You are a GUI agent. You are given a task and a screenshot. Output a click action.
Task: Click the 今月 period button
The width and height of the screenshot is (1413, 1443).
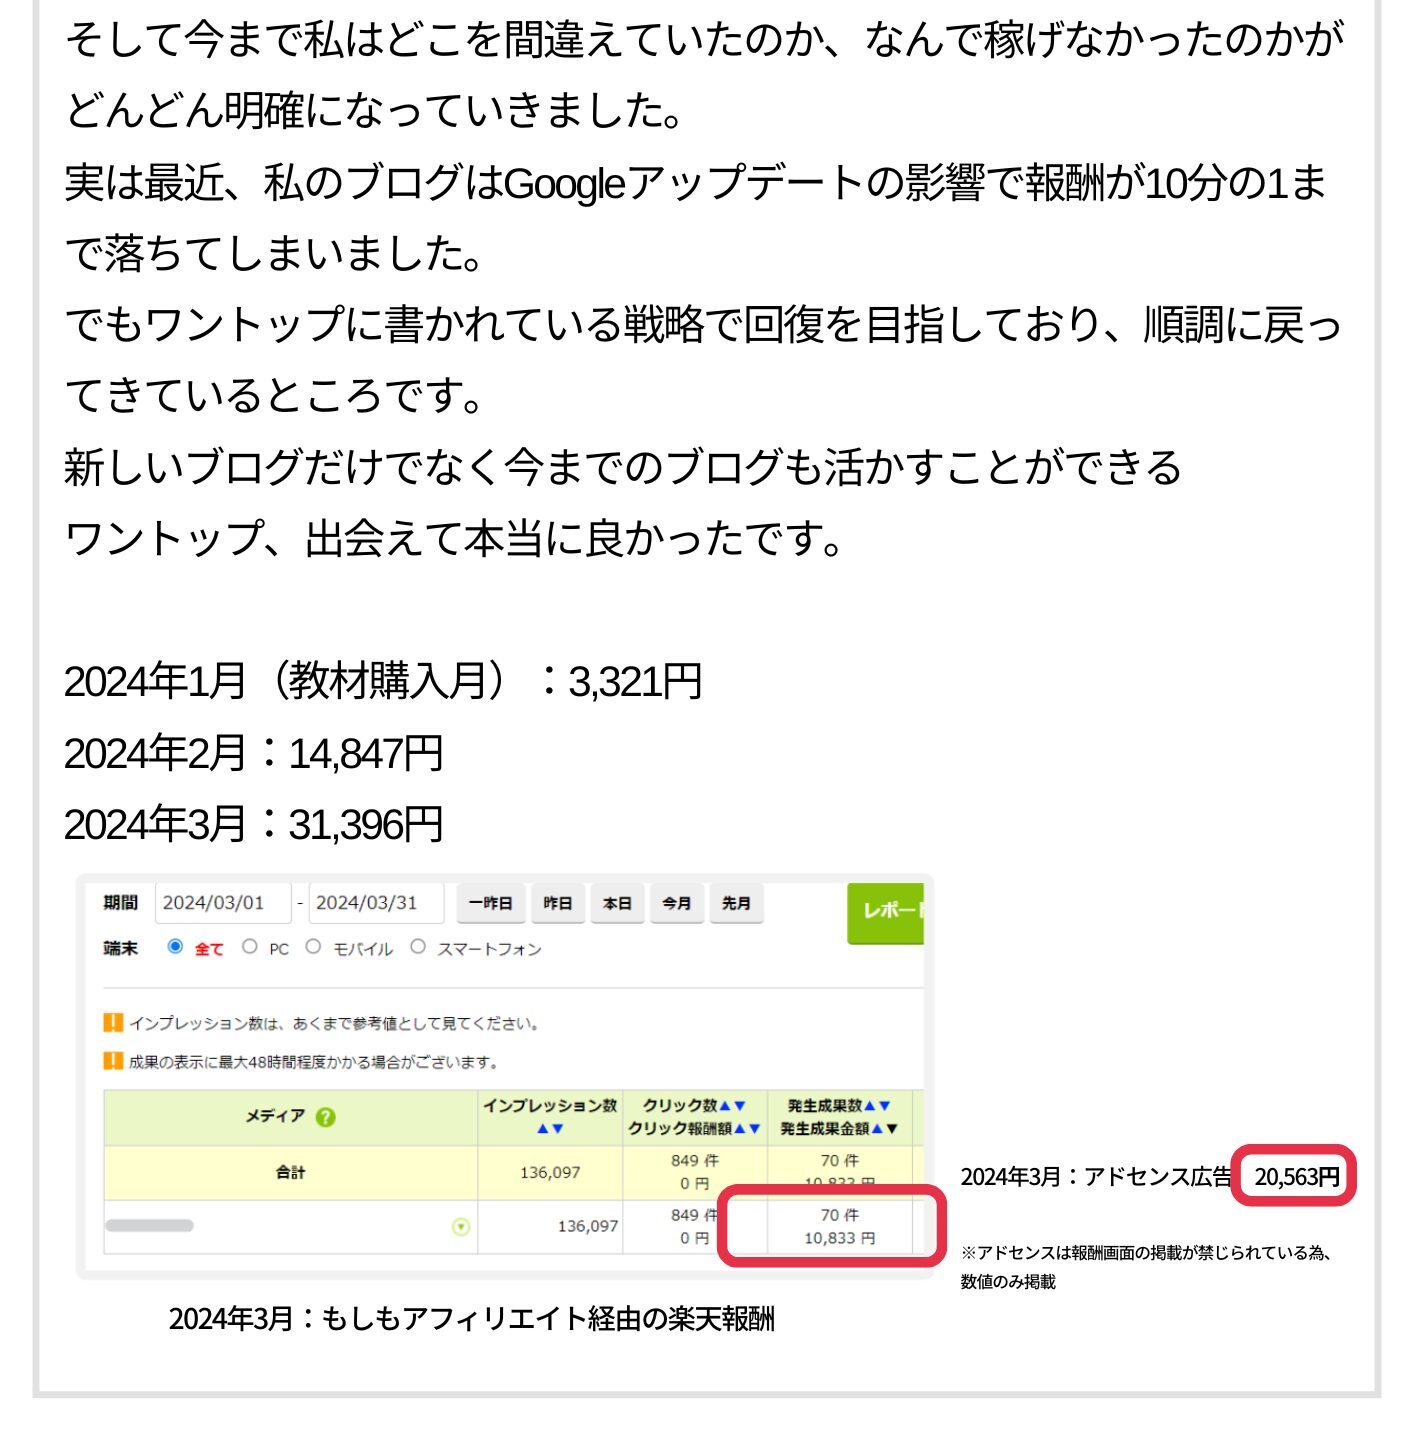677,903
